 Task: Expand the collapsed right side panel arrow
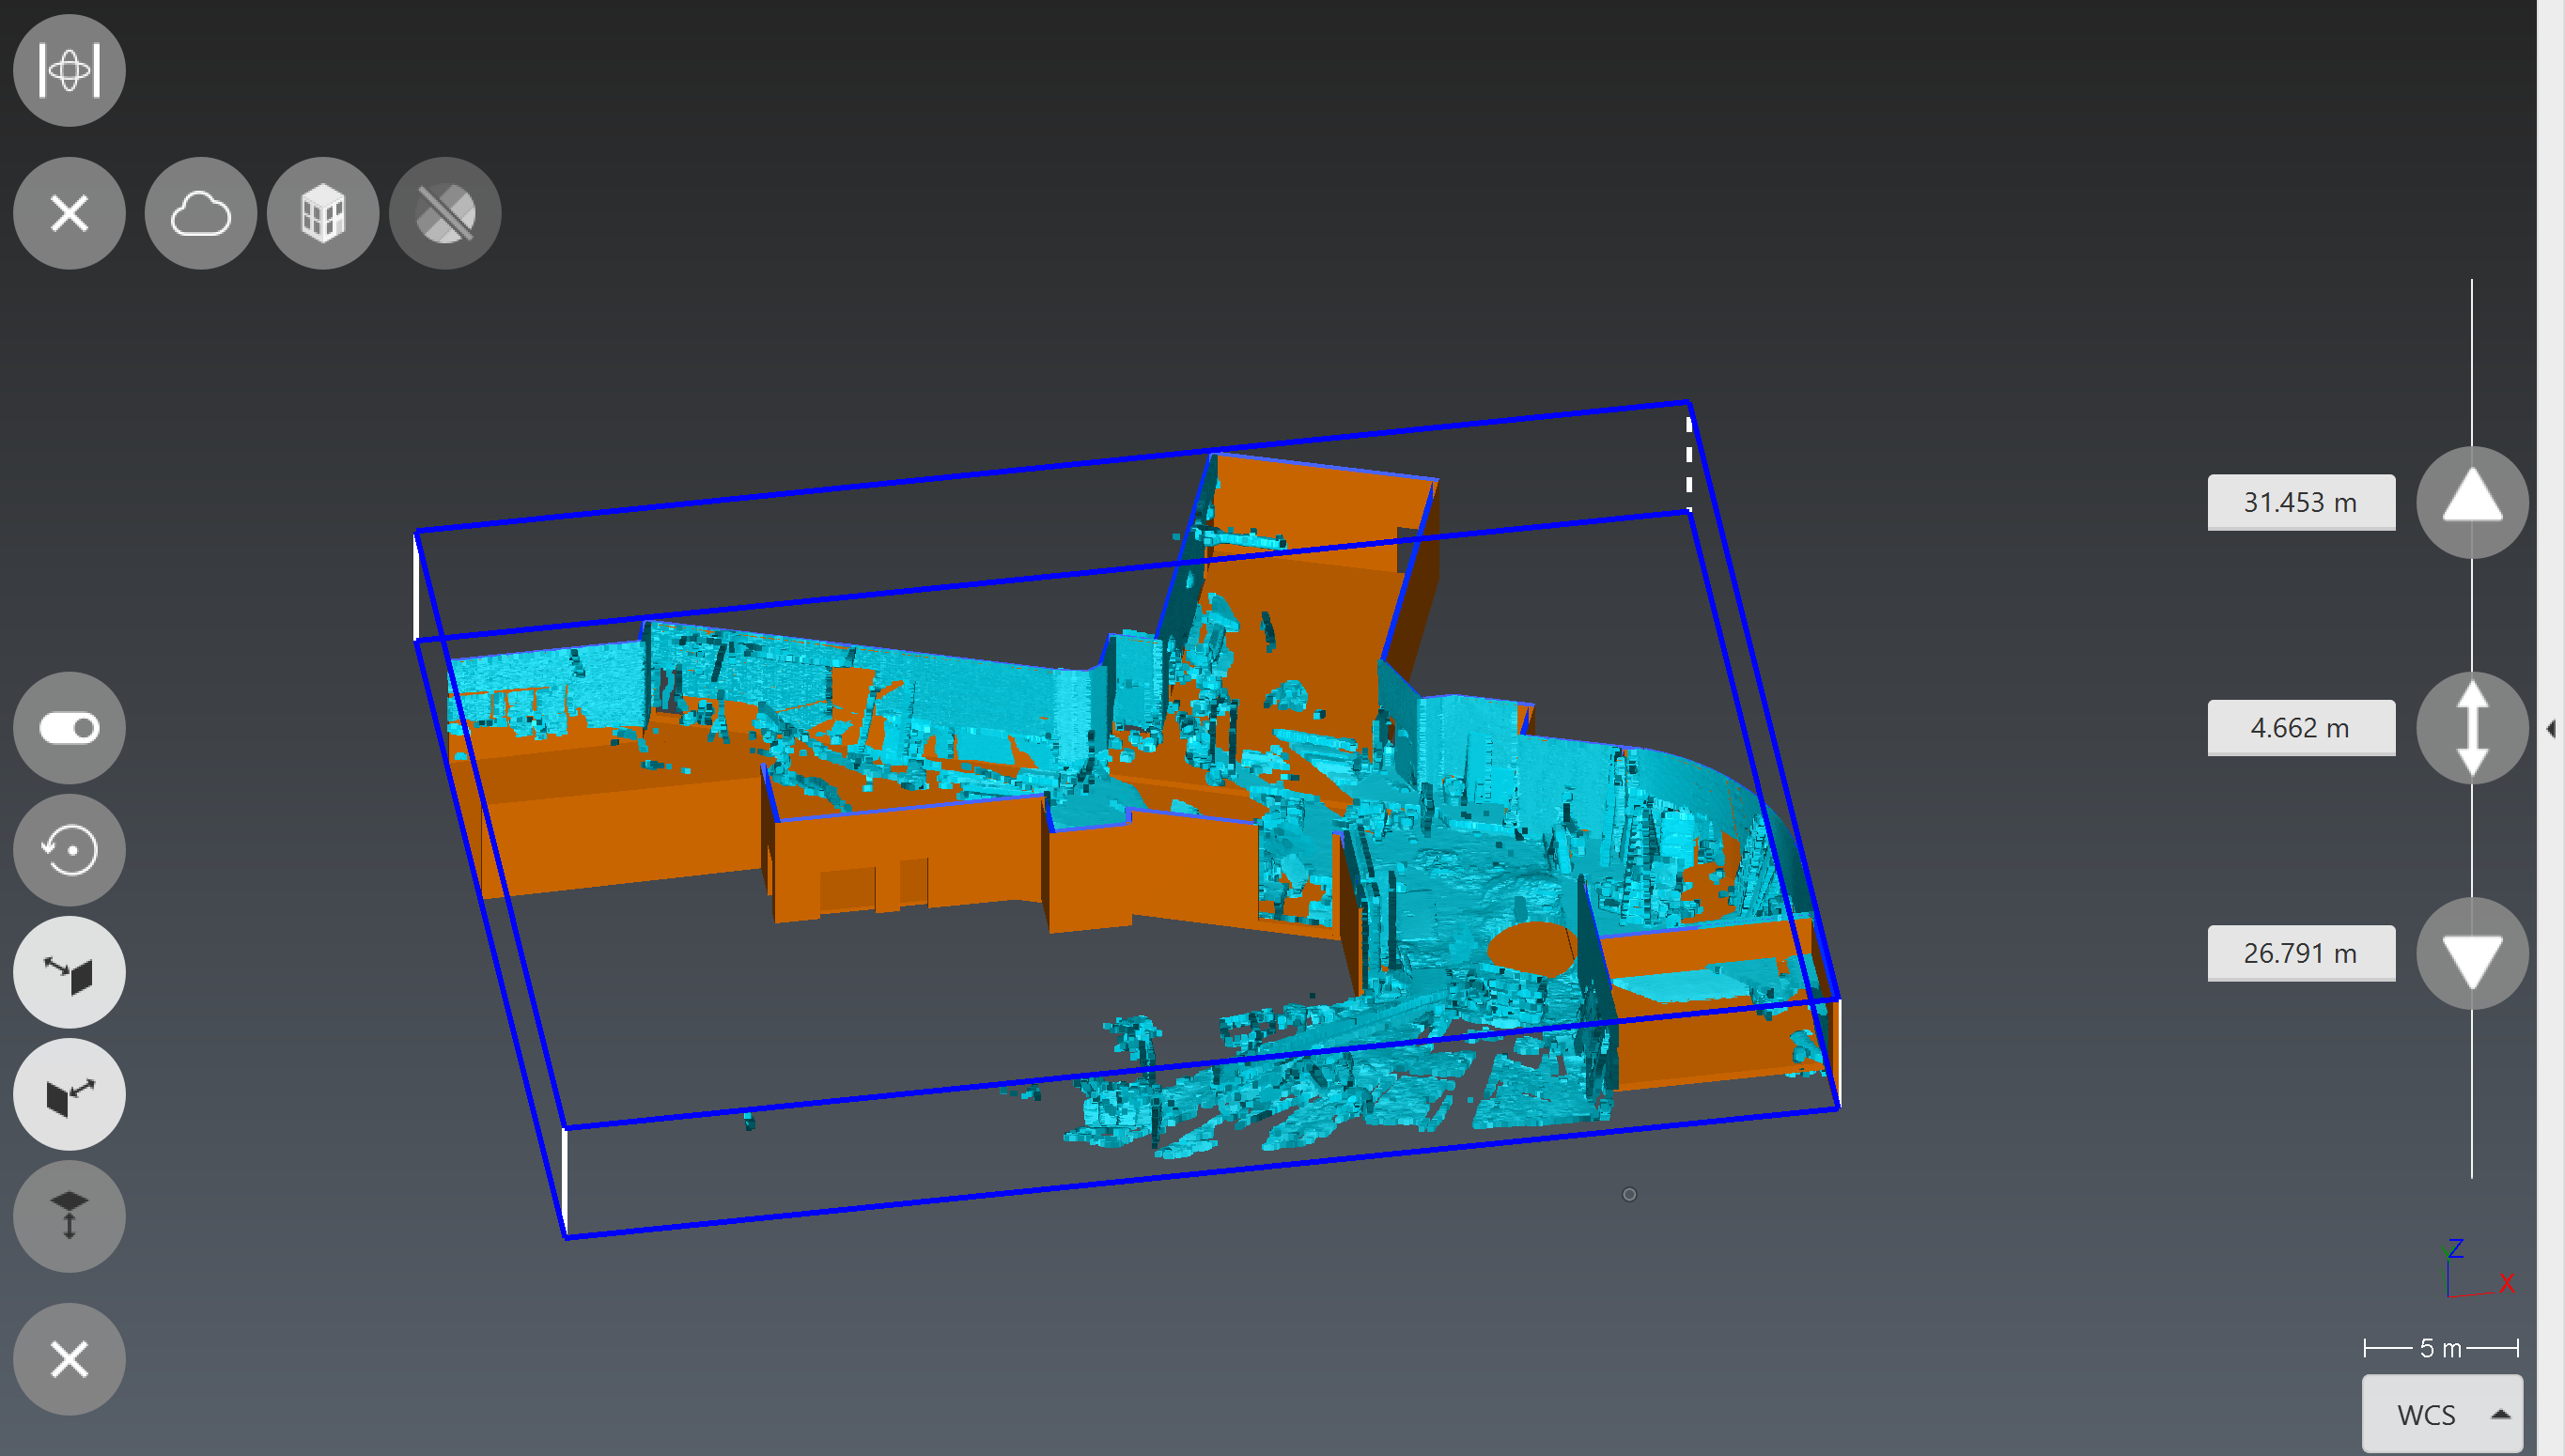coord(2551,728)
